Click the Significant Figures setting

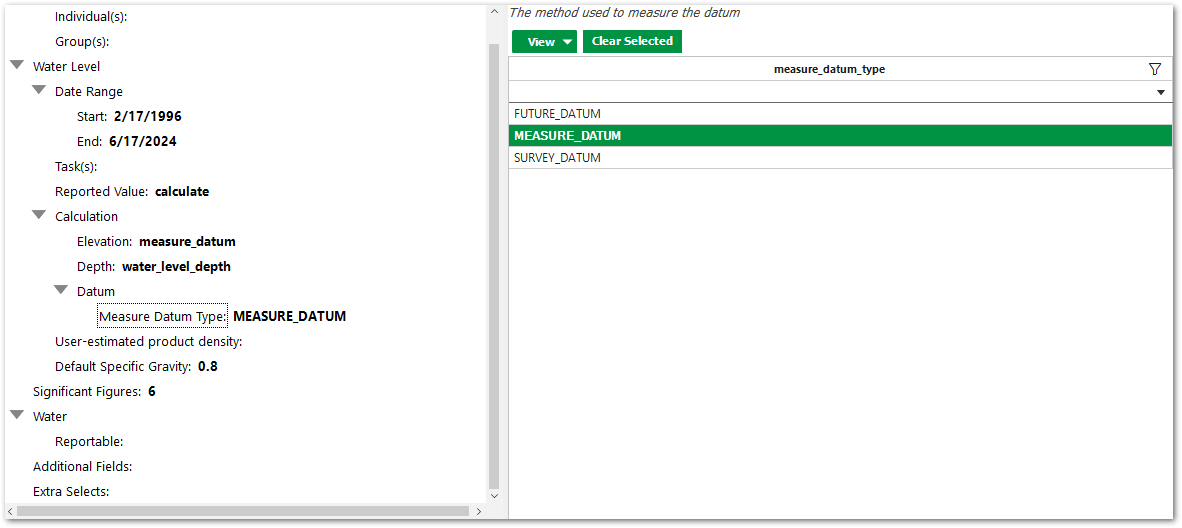(94, 391)
